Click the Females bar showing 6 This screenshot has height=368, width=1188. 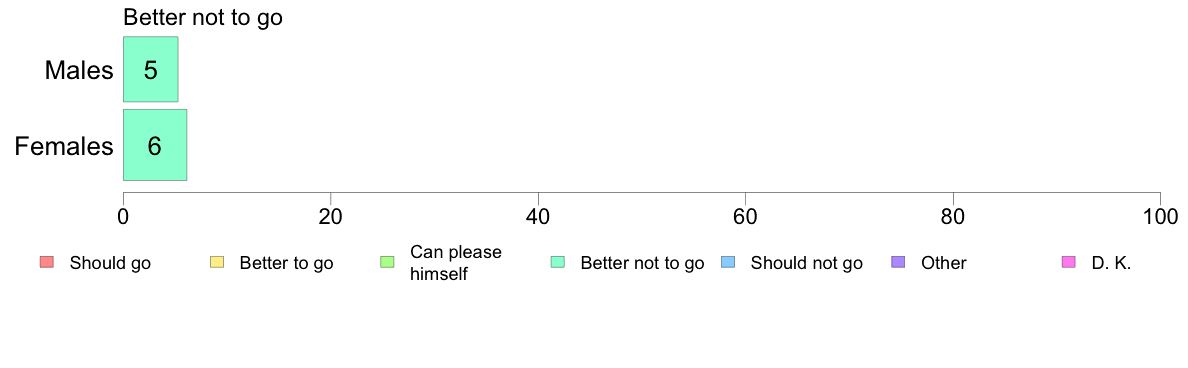click(155, 145)
